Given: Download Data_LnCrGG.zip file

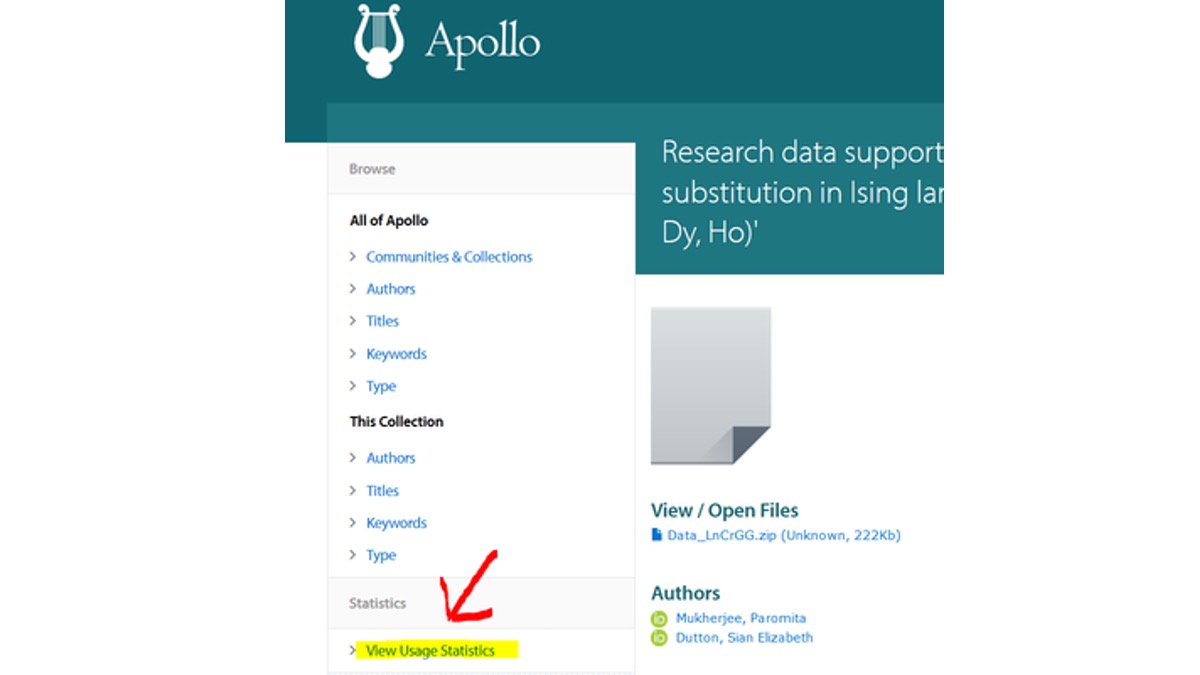Looking at the screenshot, I should point(784,535).
